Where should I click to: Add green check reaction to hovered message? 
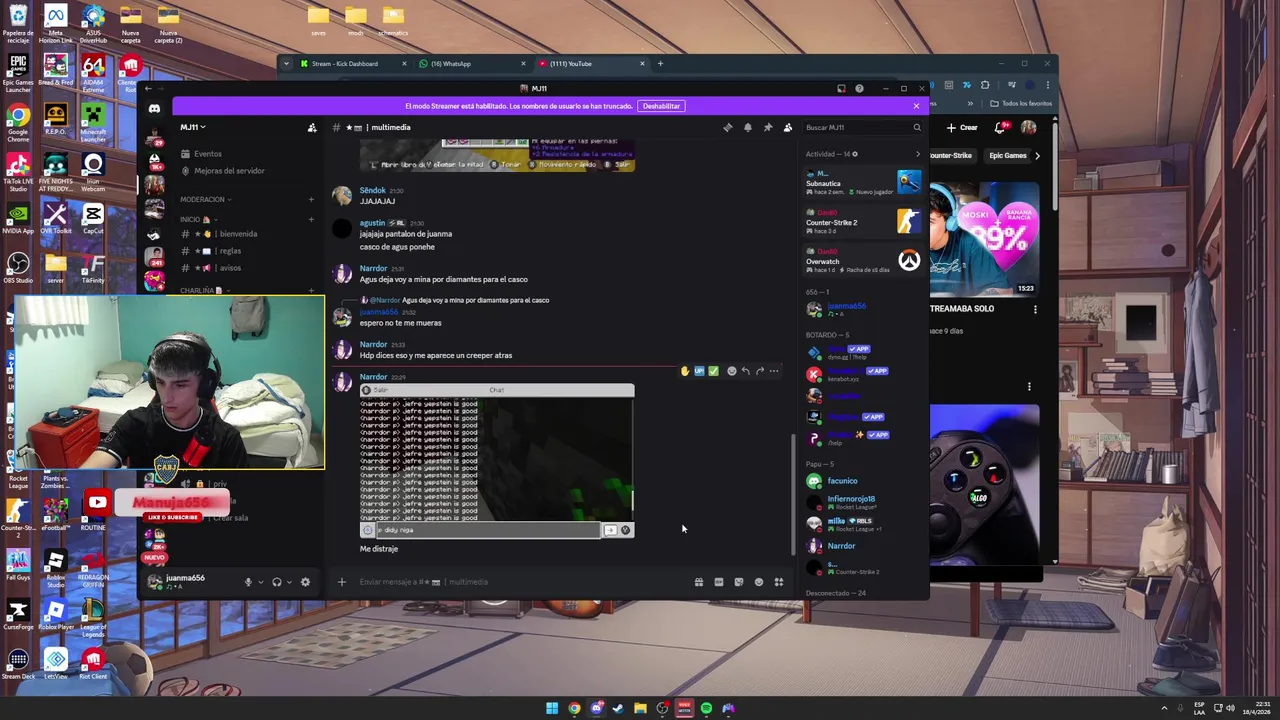tap(713, 371)
